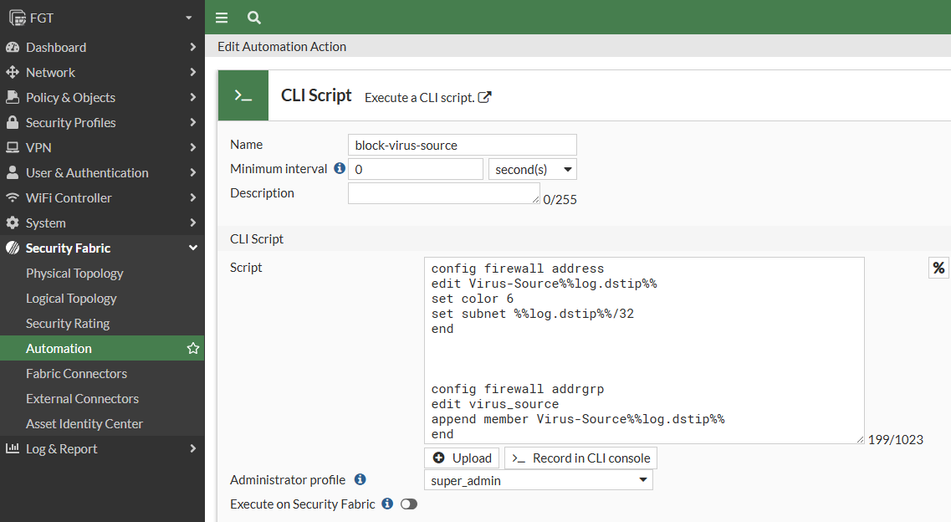Click the Execute on Security Fabric info icon
951x522 pixels.
click(387, 504)
